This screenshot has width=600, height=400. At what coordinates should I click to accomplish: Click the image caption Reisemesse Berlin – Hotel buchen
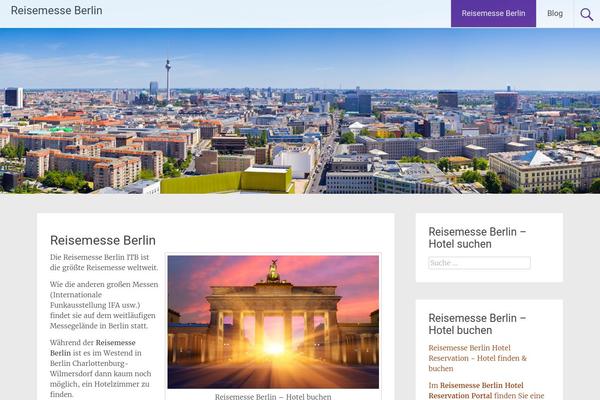coord(273,396)
